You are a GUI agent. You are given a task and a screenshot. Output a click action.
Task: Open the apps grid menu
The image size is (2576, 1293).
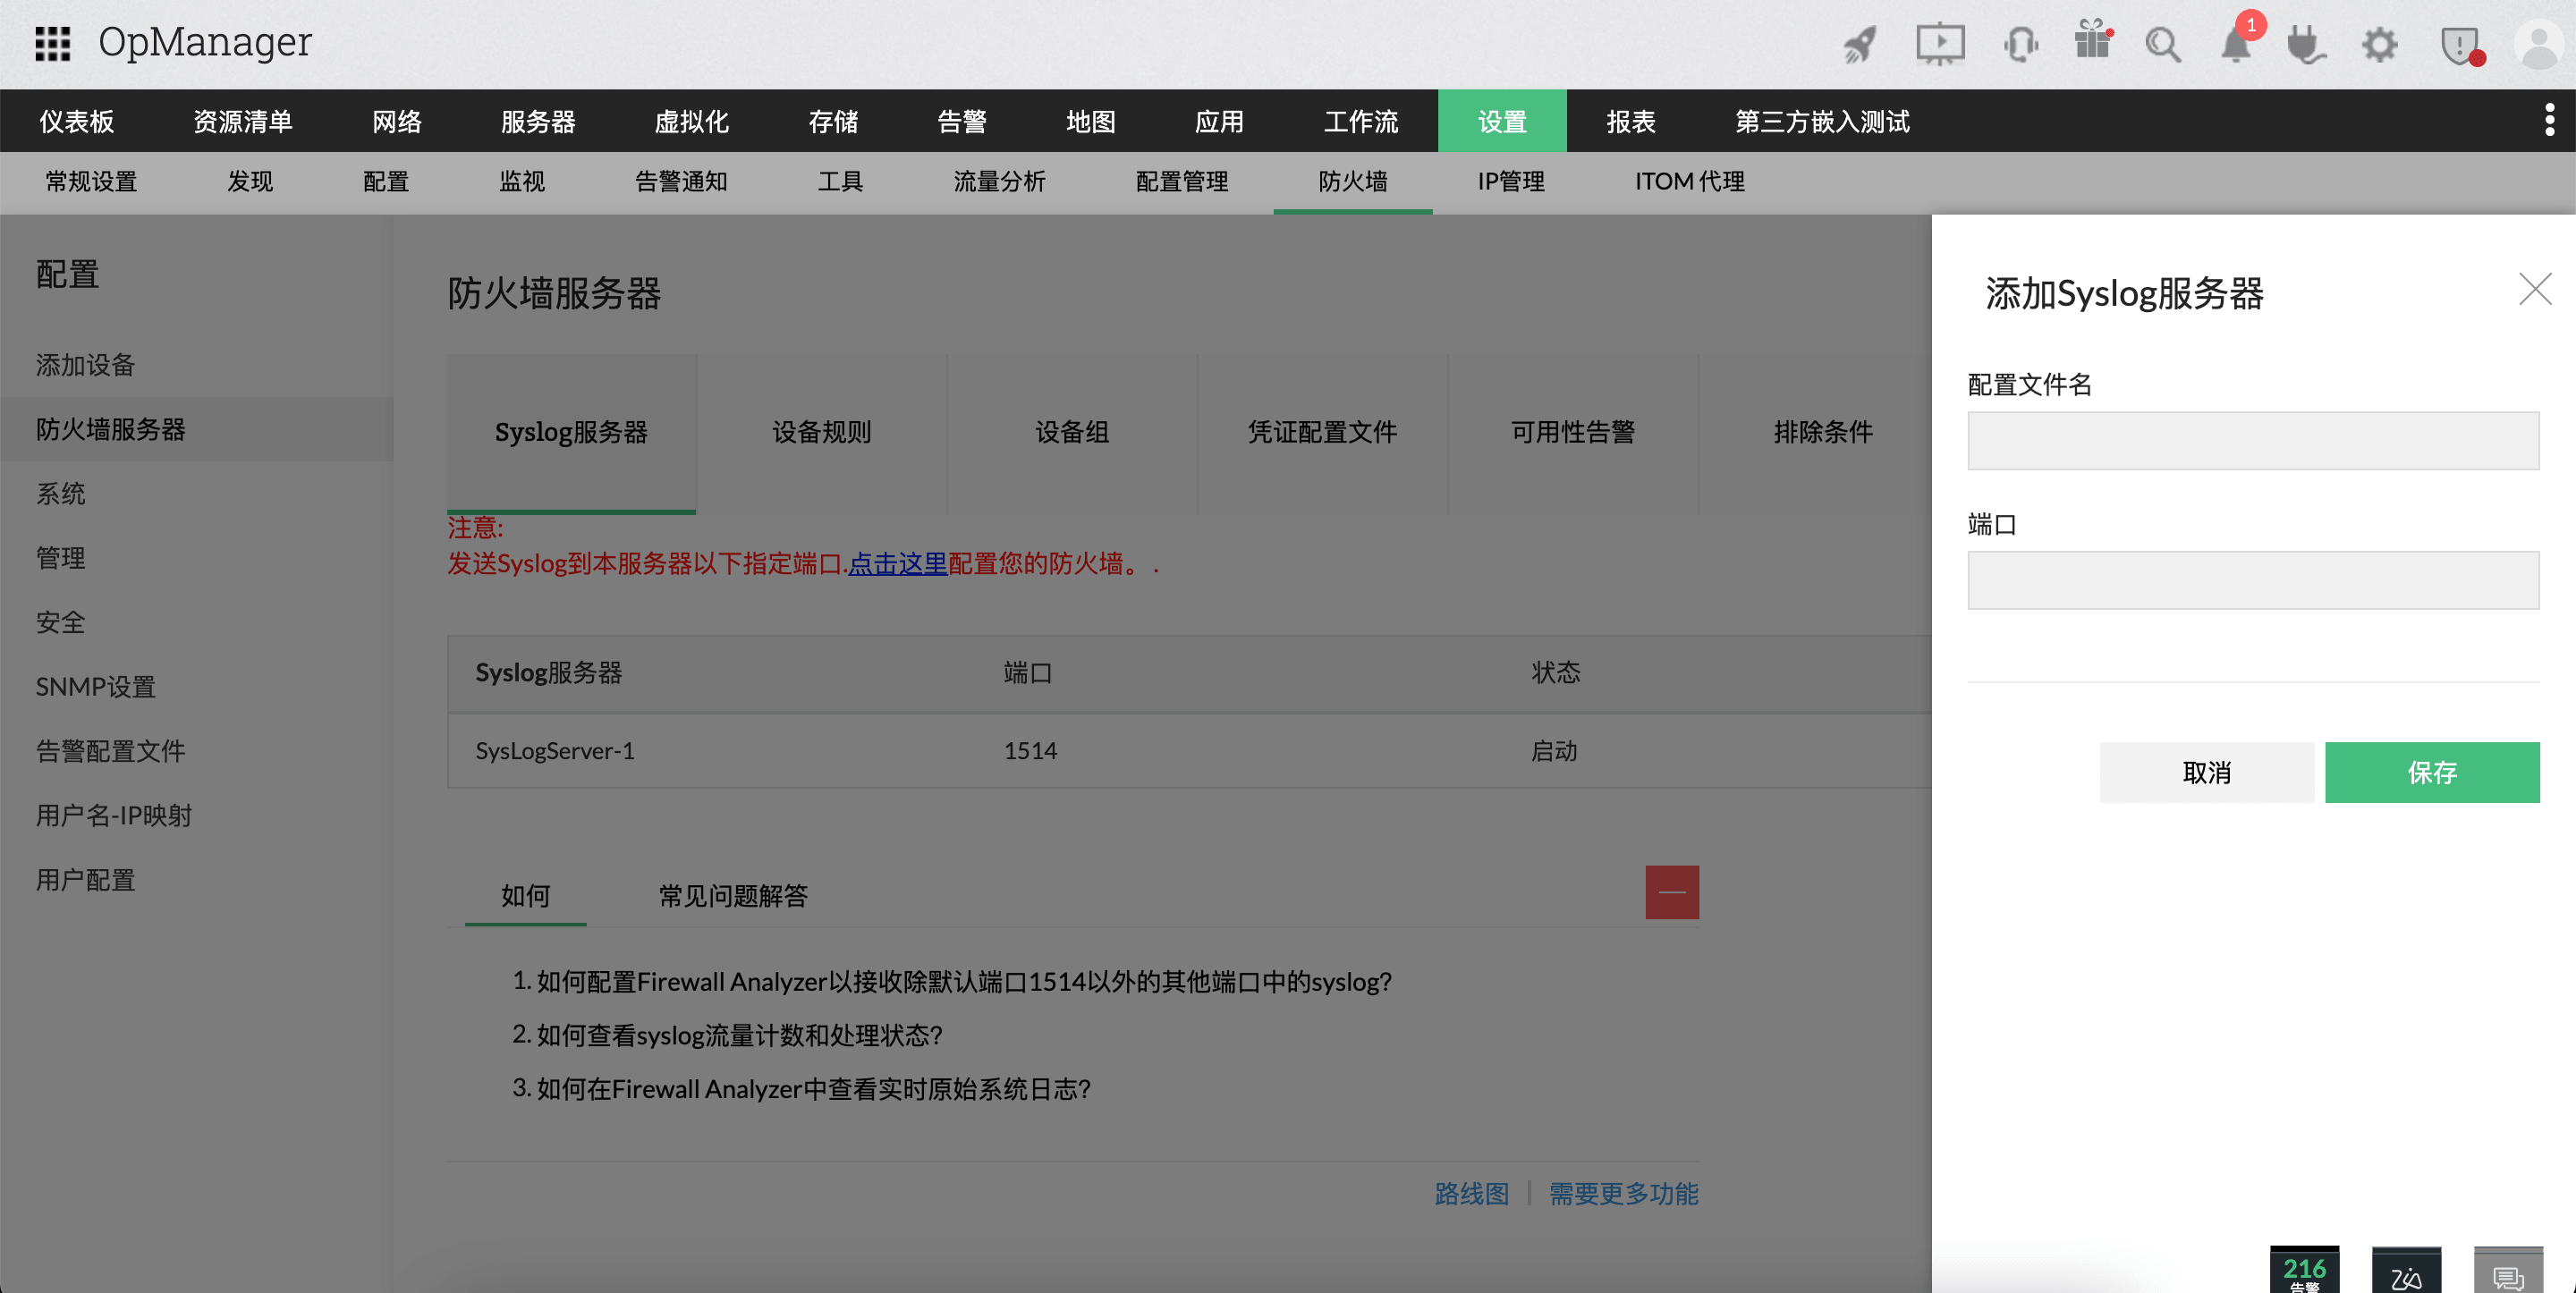[x=52, y=42]
